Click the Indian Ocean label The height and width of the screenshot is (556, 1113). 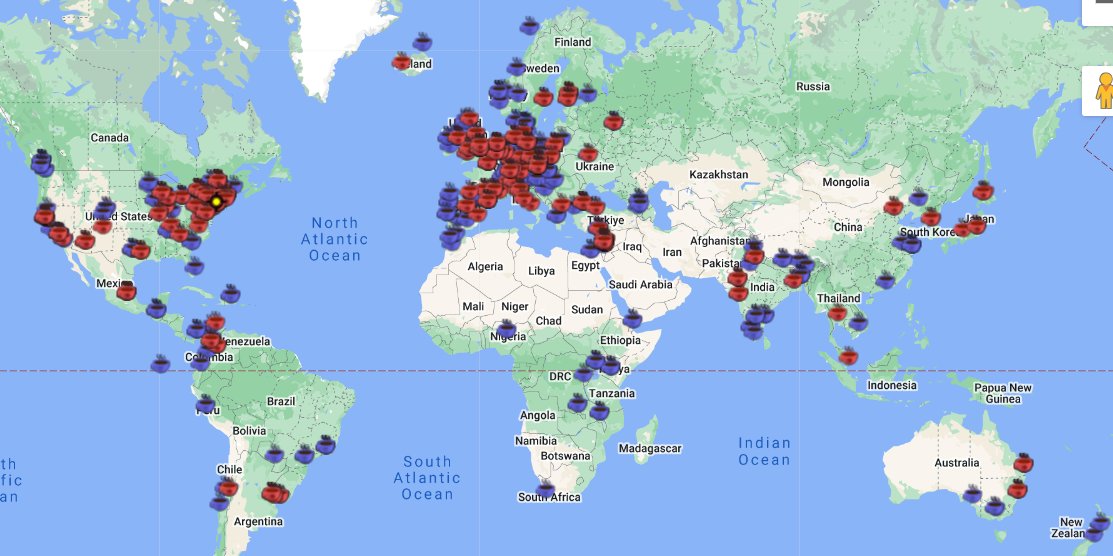pos(764,452)
